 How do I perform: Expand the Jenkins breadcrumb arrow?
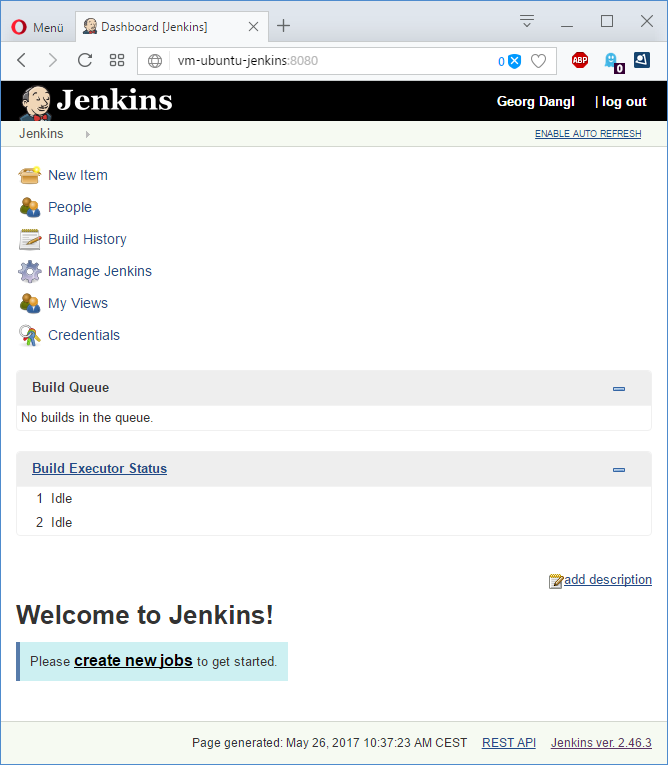(x=88, y=134)
